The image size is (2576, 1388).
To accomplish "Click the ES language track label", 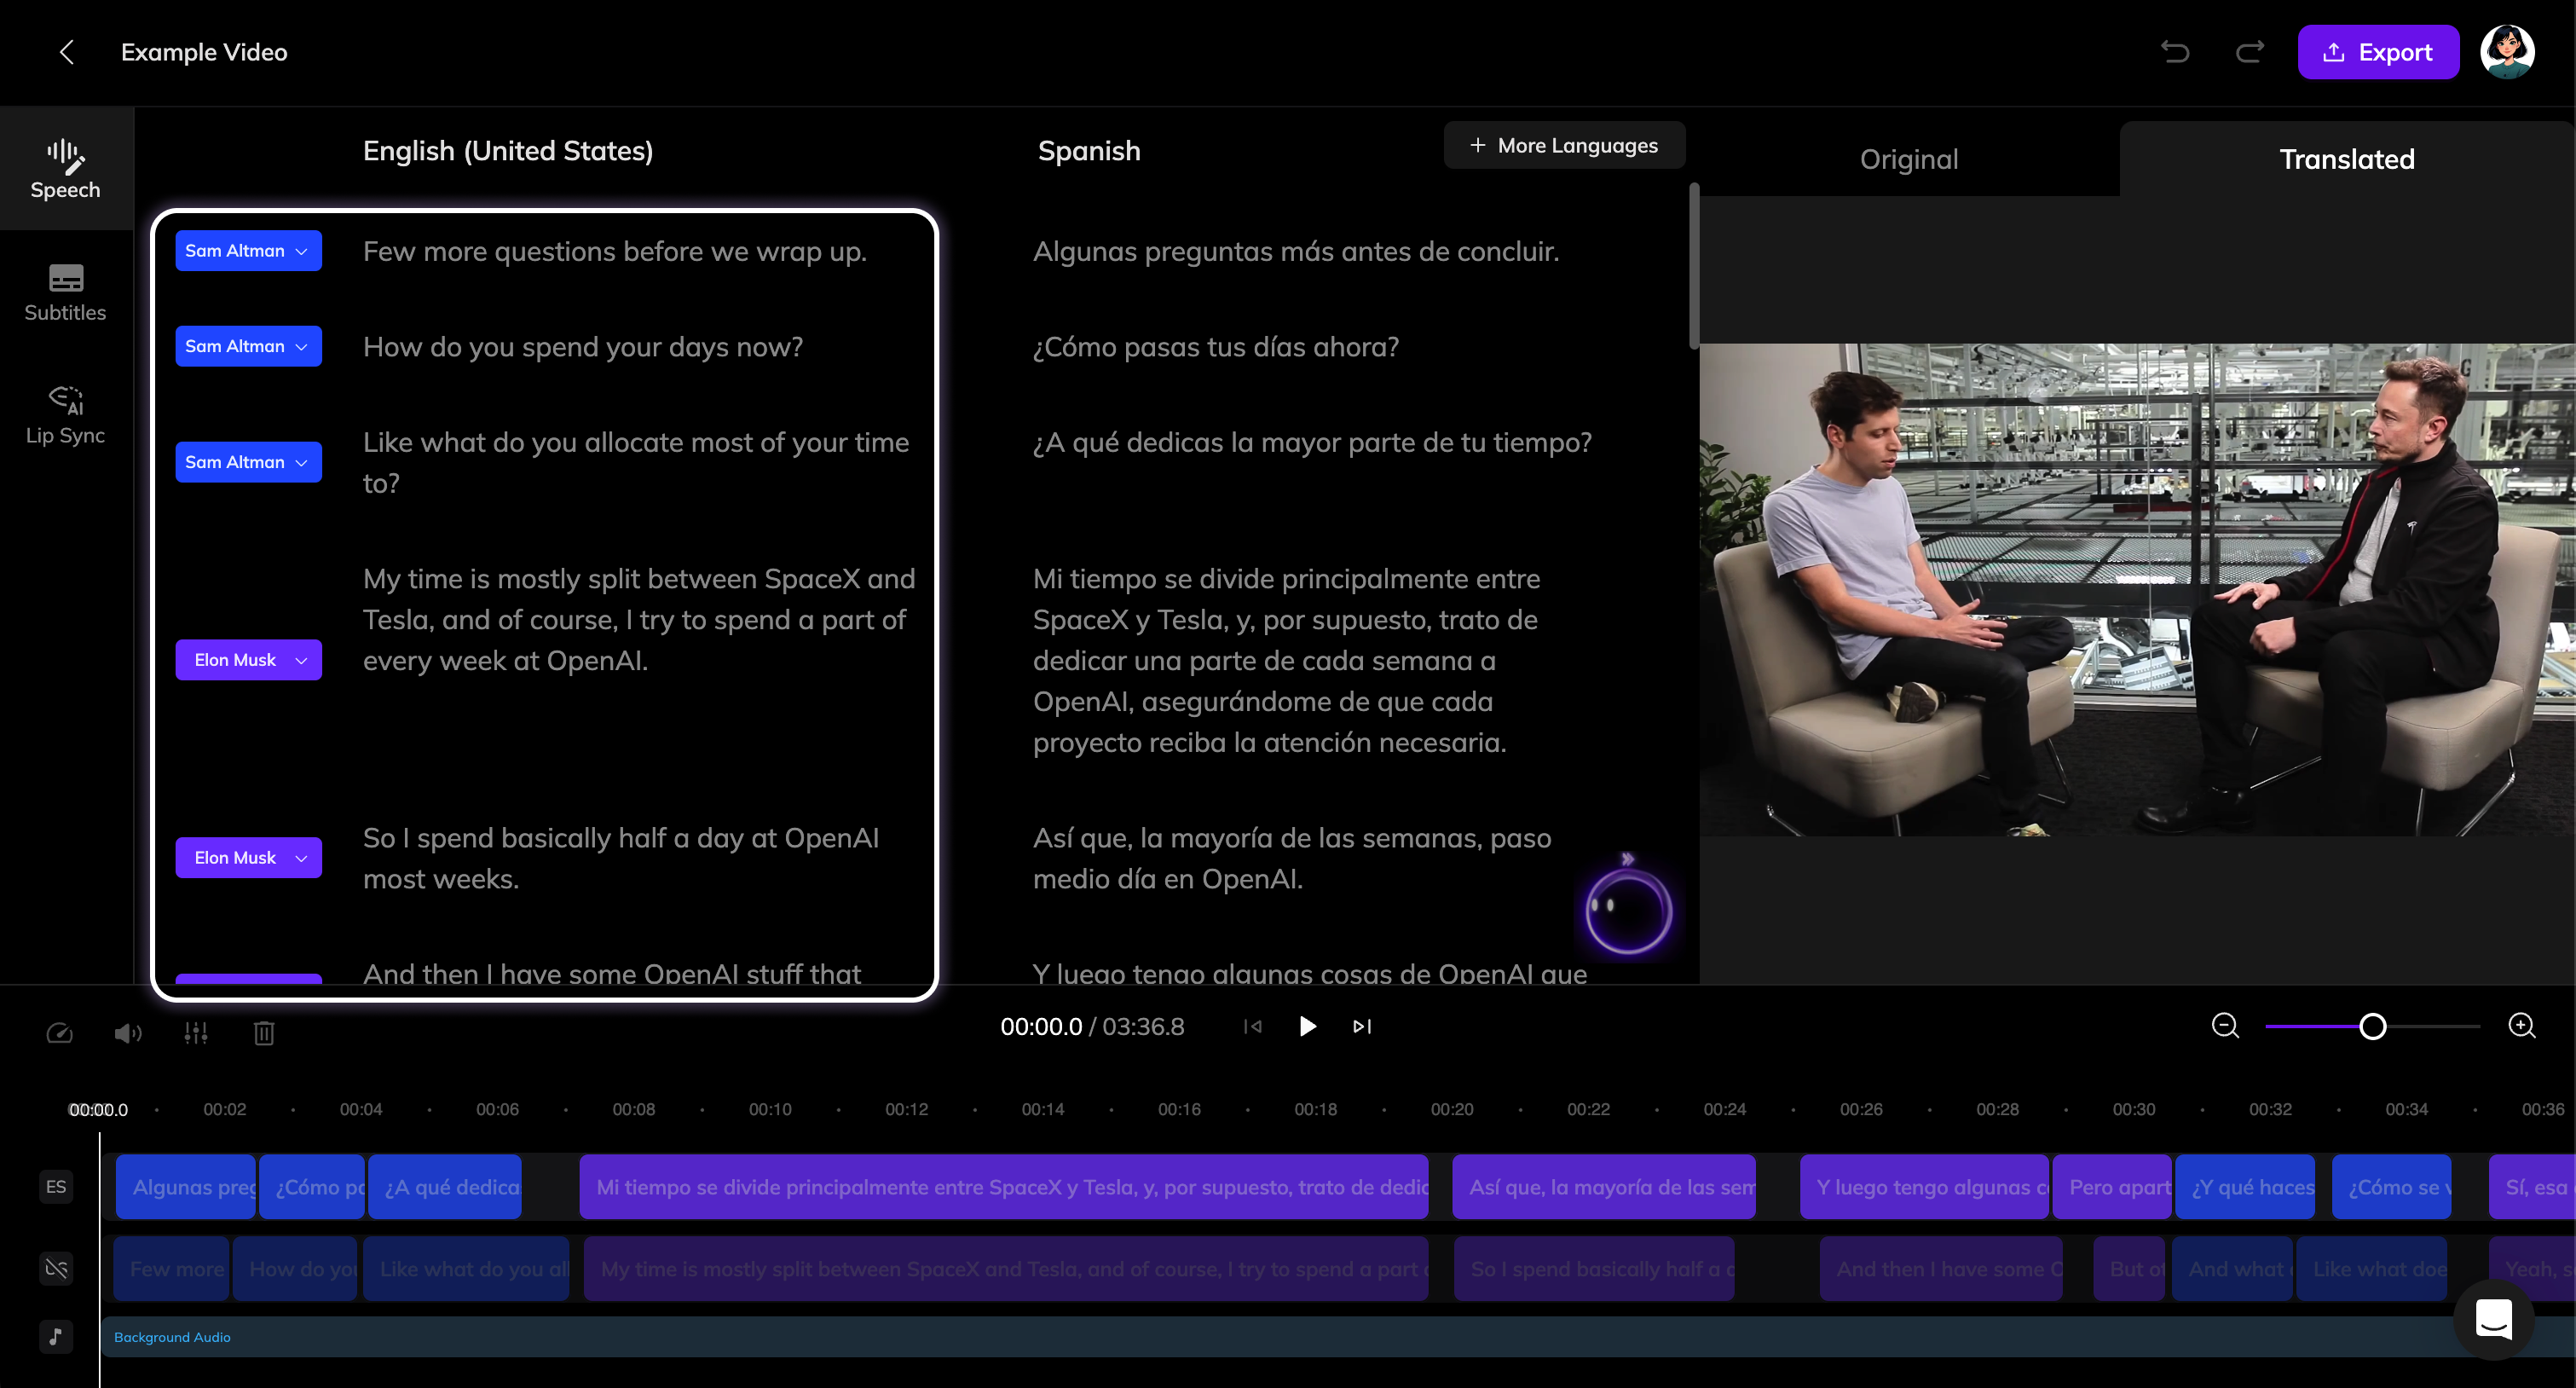I will click(x=56, y=1186).
